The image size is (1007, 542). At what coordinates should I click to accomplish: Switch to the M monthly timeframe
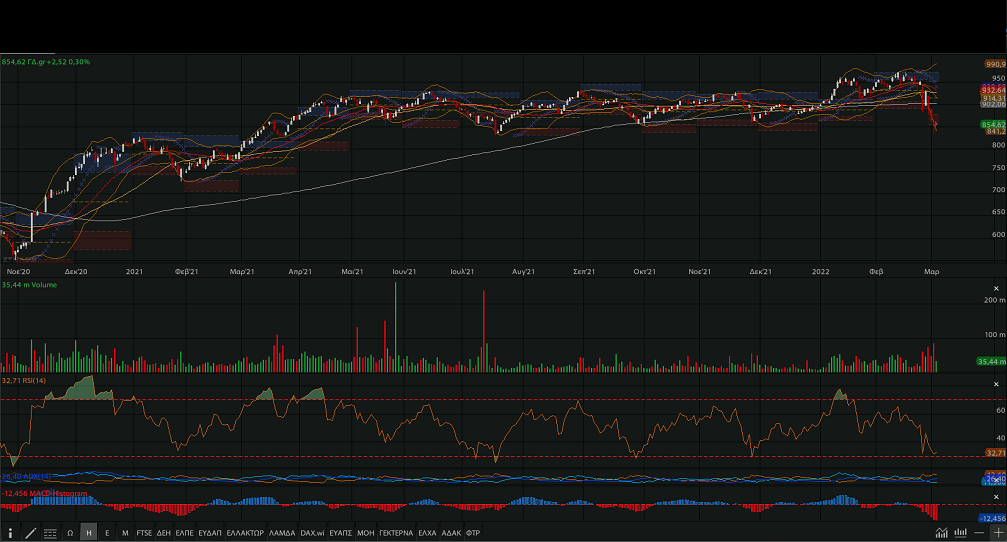[125, 533]
